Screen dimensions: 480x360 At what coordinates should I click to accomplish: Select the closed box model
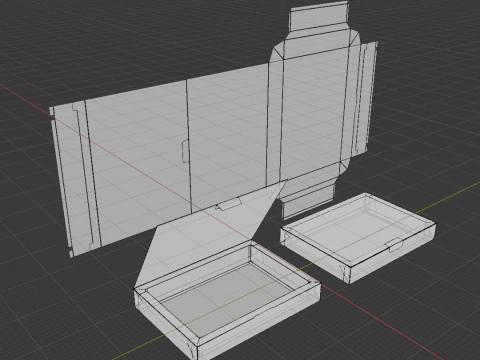click(358, 238)
